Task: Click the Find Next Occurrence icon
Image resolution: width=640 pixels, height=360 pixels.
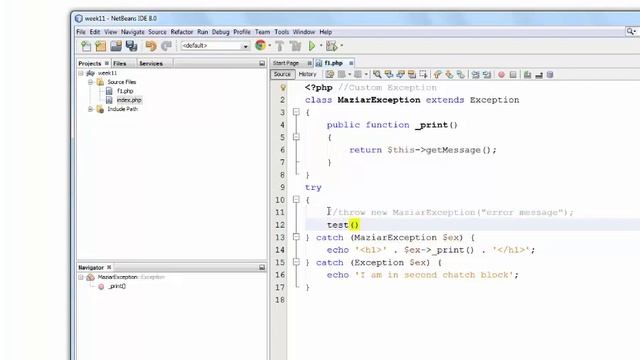Action: click(400, 74)
